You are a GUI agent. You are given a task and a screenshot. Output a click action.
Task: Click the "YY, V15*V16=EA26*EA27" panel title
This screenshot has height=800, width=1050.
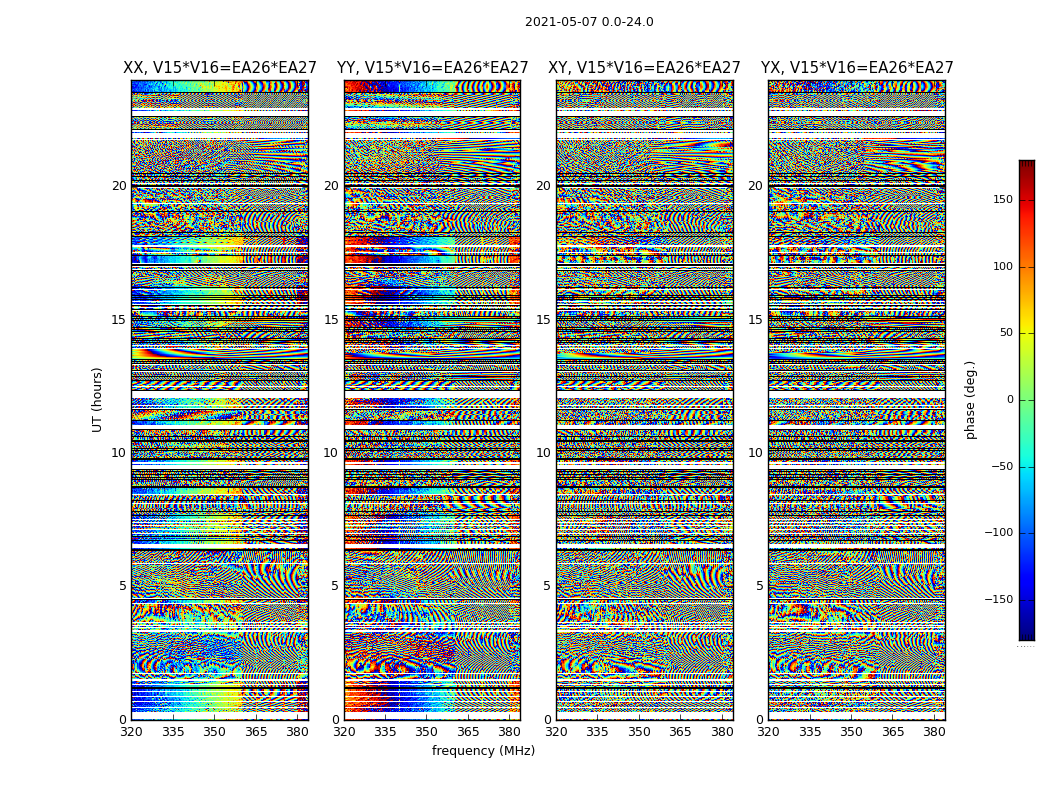pos(433,68)
